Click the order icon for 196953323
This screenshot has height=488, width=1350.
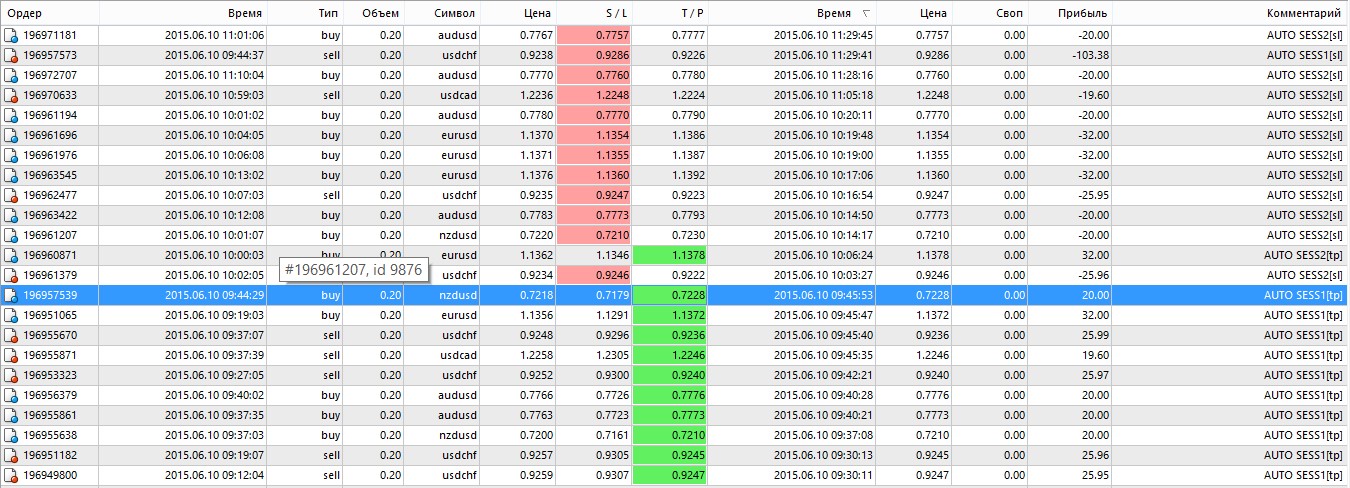click(x=11, y=375)
